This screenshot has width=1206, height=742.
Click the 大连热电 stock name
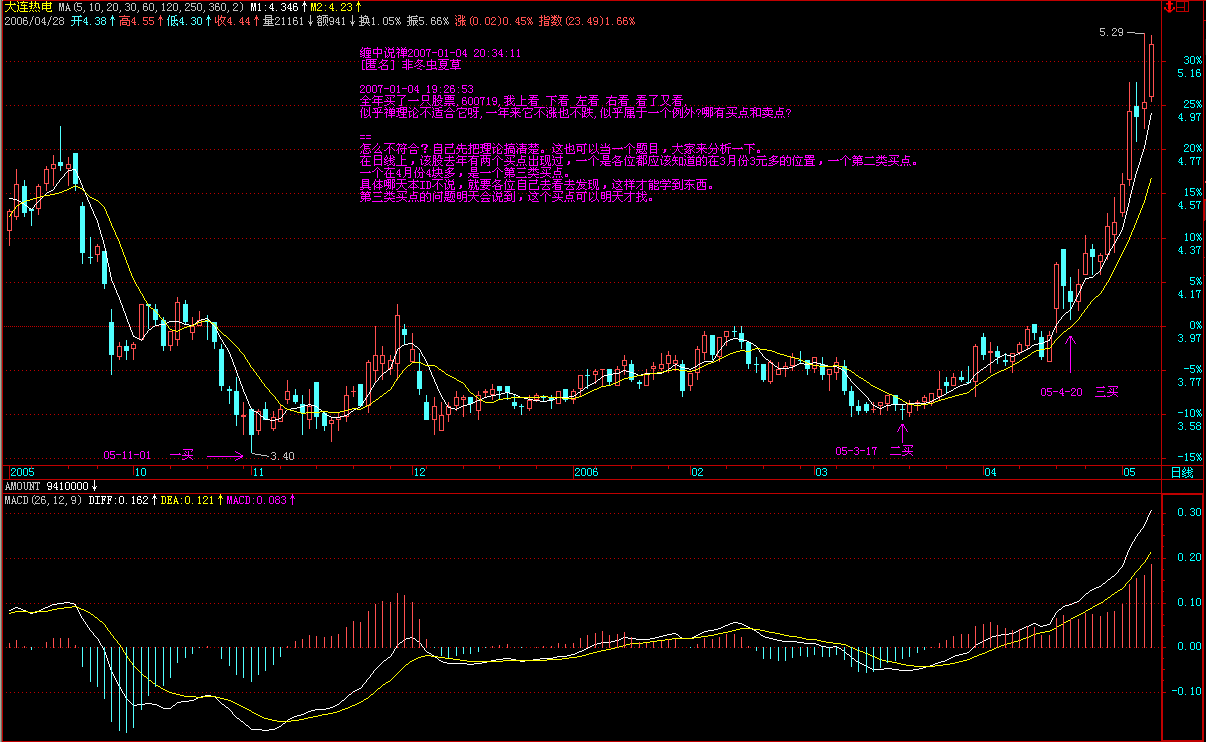28,7
